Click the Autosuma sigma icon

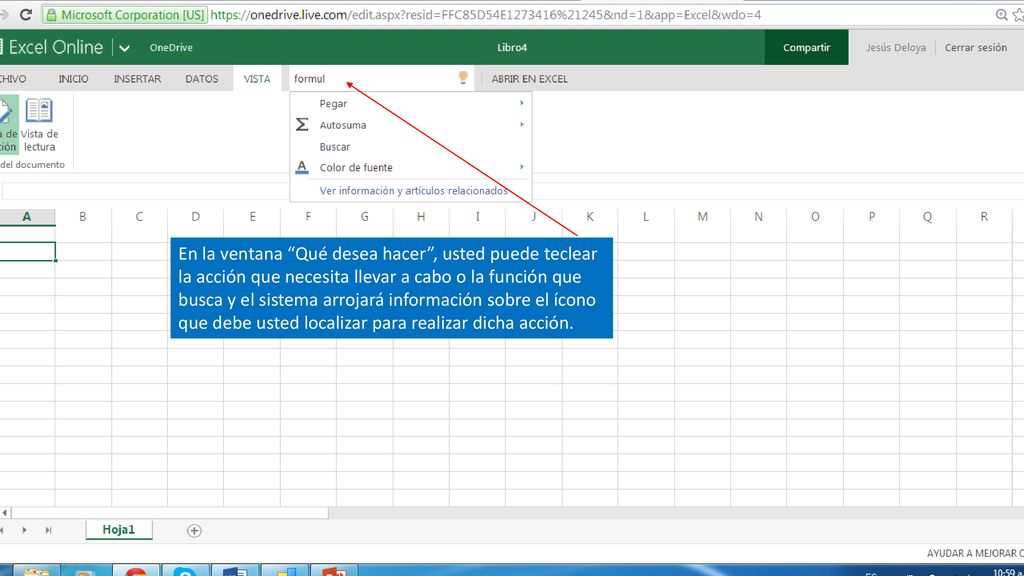click(x=302, y=125)
